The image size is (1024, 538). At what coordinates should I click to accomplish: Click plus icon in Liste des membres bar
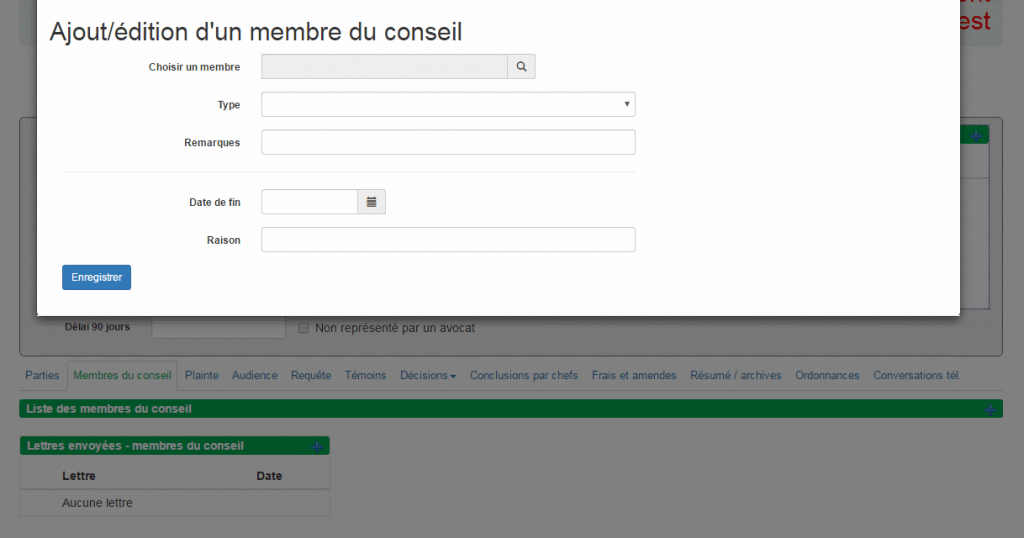tap(990, 410)
